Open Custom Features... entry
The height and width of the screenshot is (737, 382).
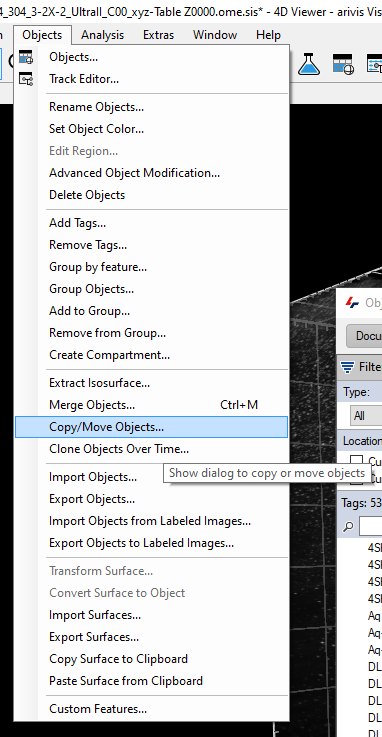click(x=151, y=709)
